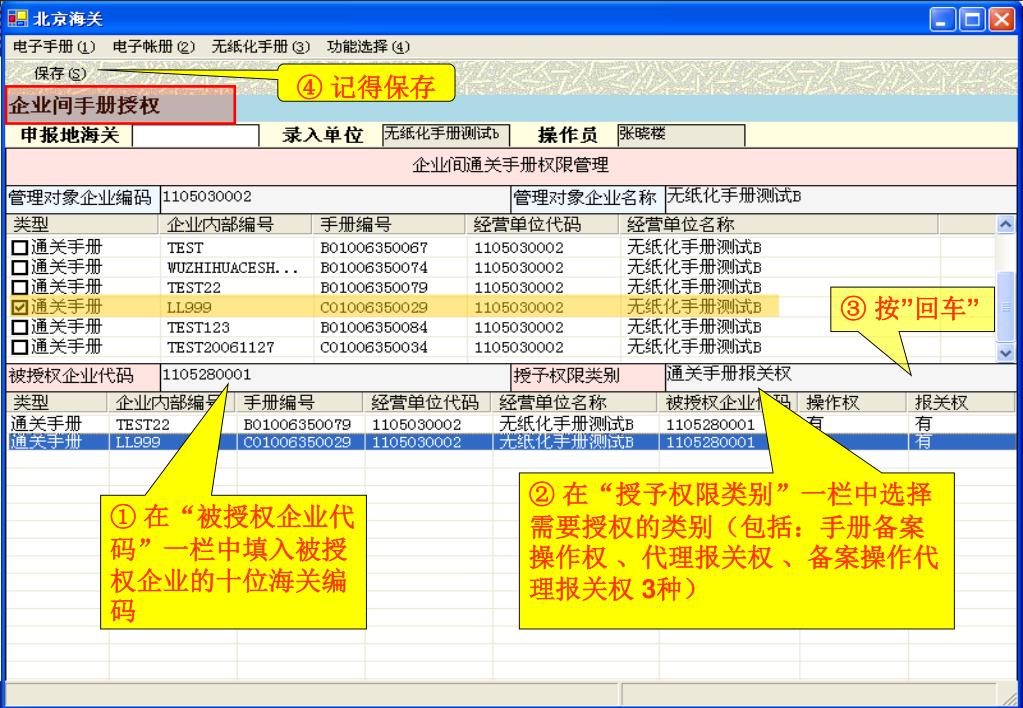Minimize the 北京海关 window
The image size is (1023, 708).
tap(941, 20)
